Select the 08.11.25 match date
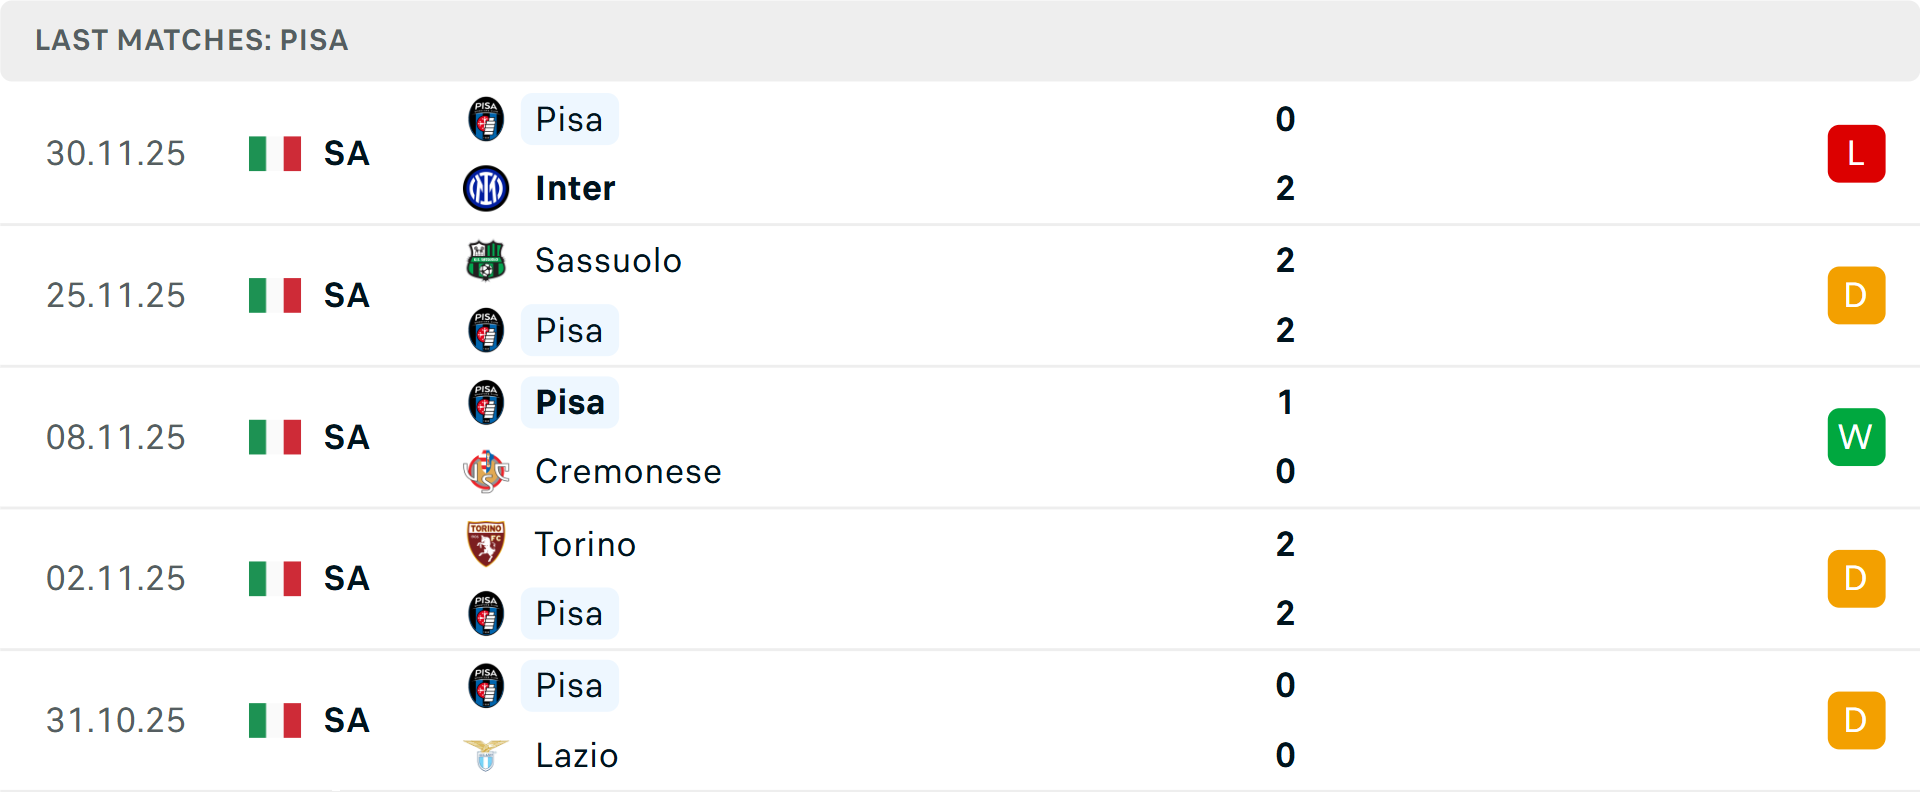Screen dimensions: 1920x792 (116, 437)
